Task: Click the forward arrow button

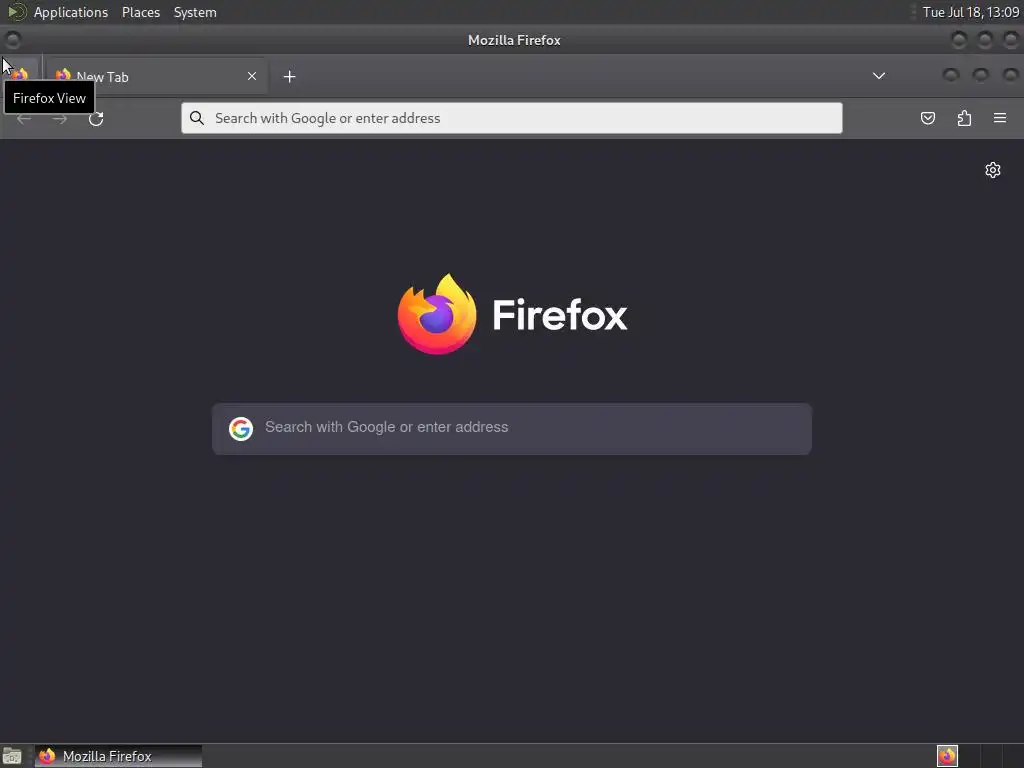Action: click(x=60, y=118)
